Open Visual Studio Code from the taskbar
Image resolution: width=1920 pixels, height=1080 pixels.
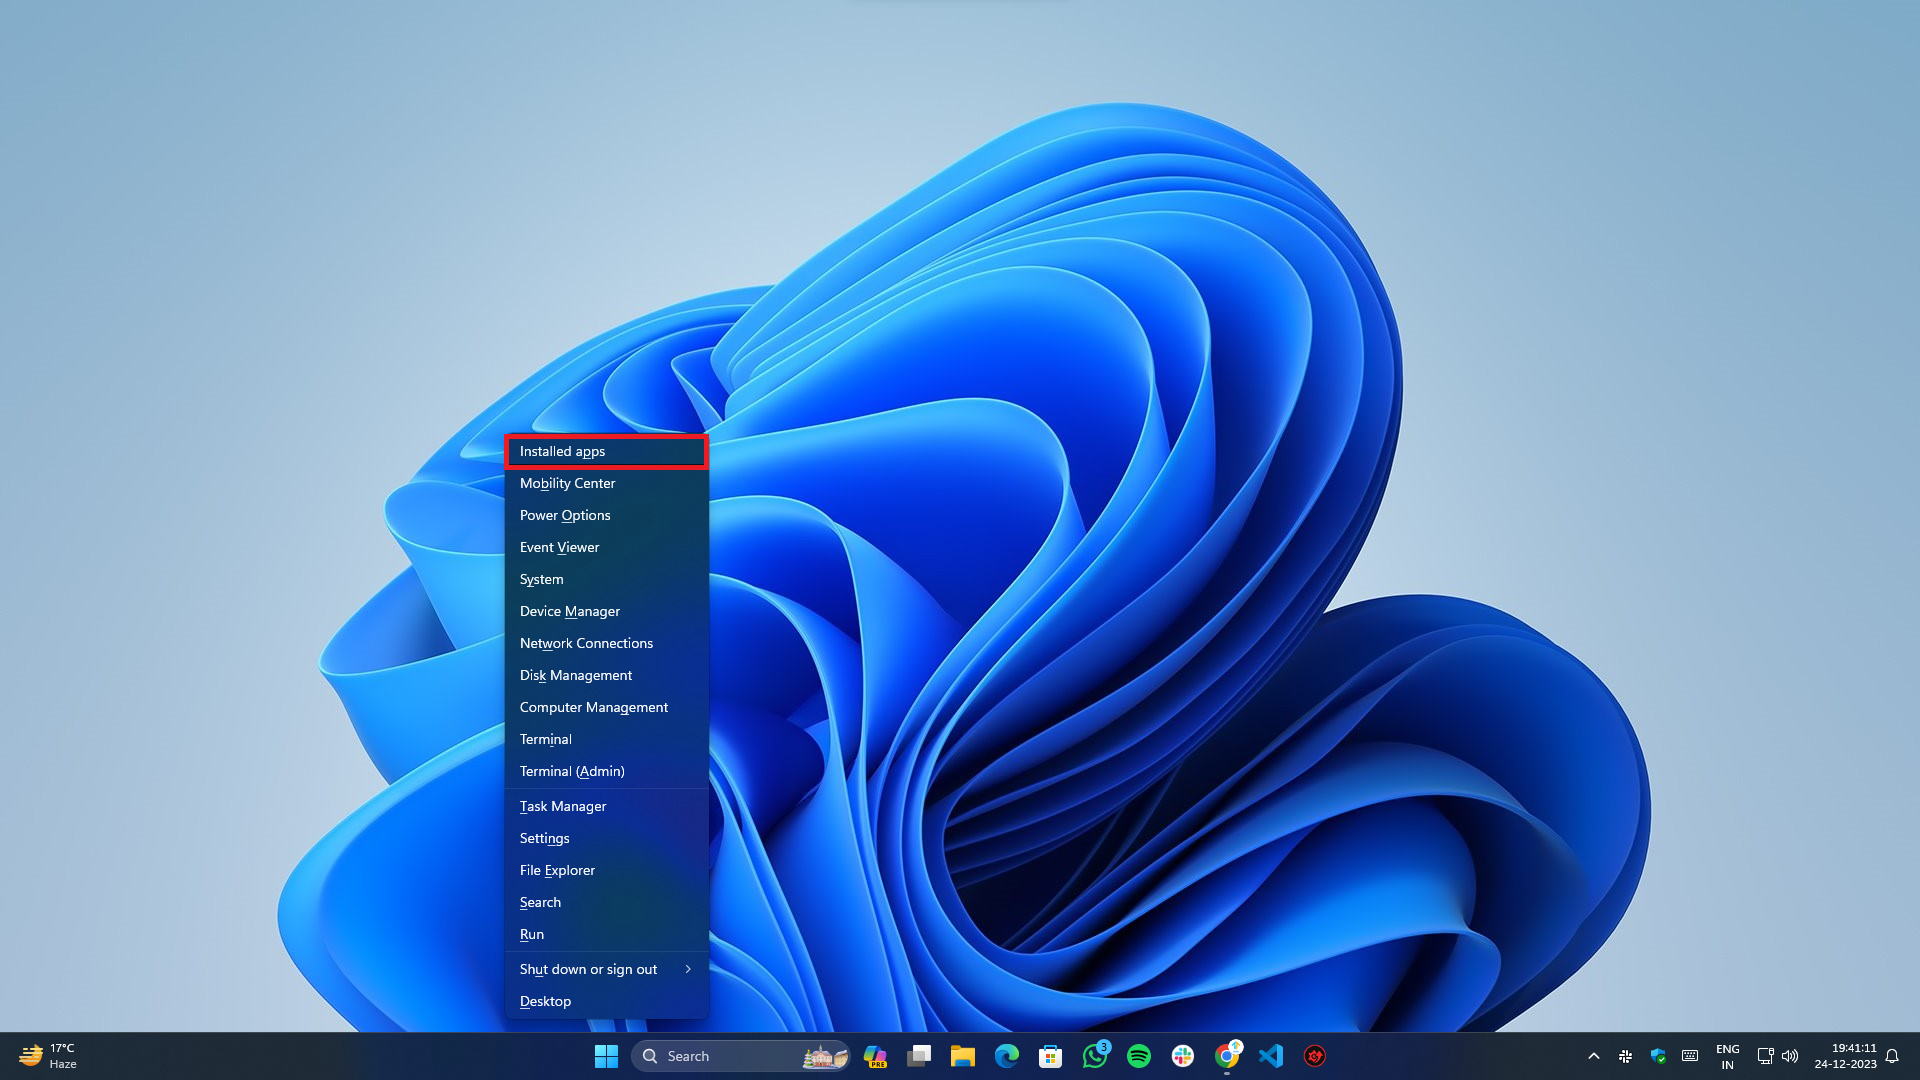point(1271,1056)
